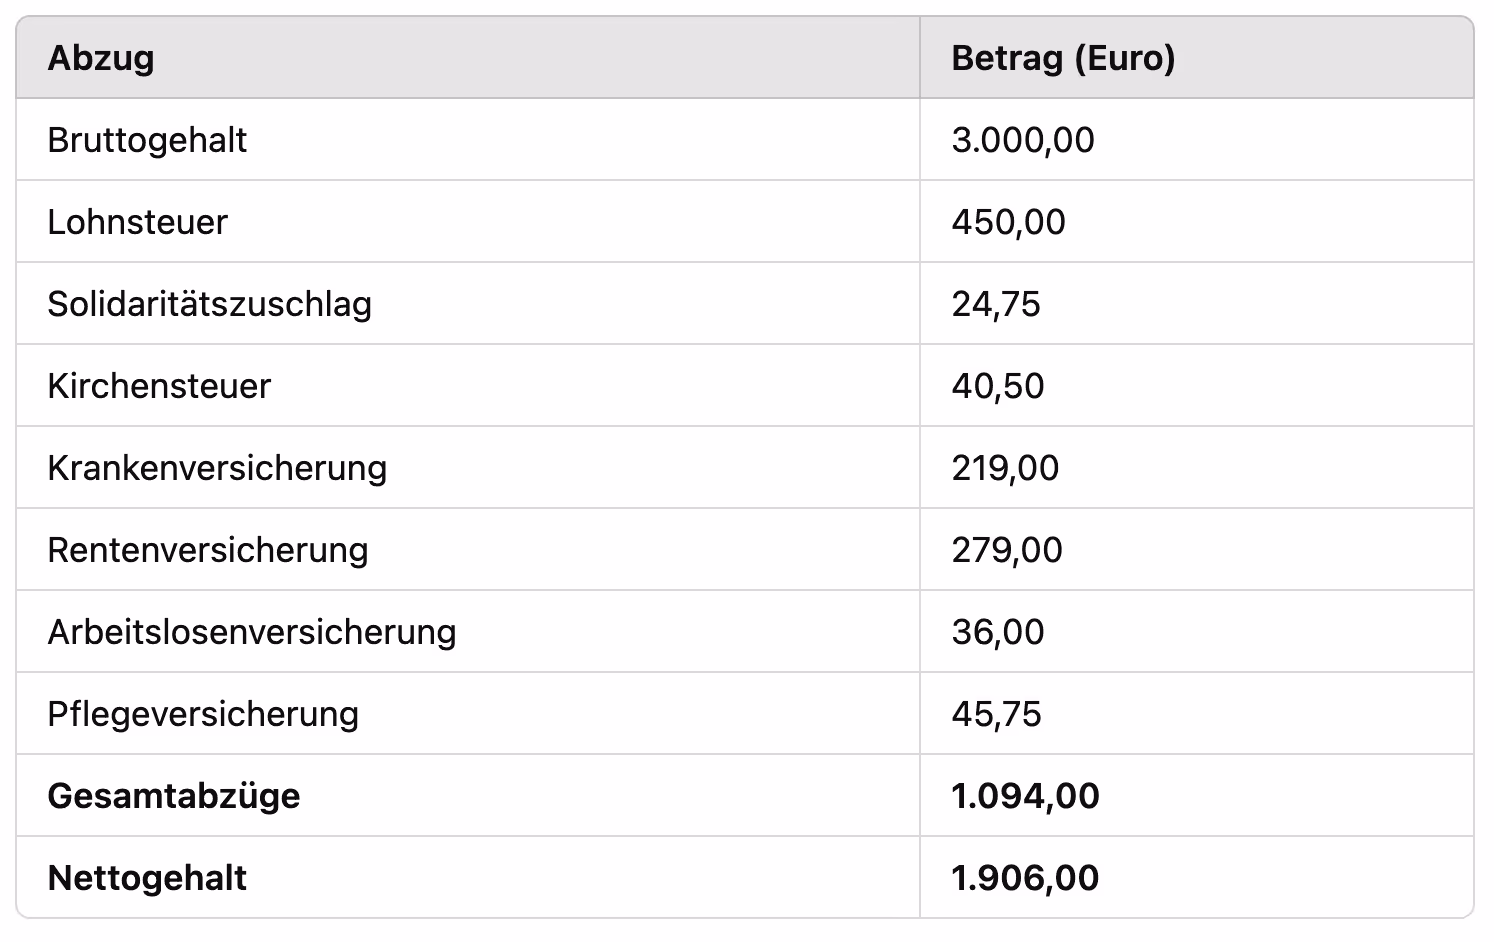Select the Arbeitslosenversicherung cell
This screenshot has height=942, width=1494.
252,632
